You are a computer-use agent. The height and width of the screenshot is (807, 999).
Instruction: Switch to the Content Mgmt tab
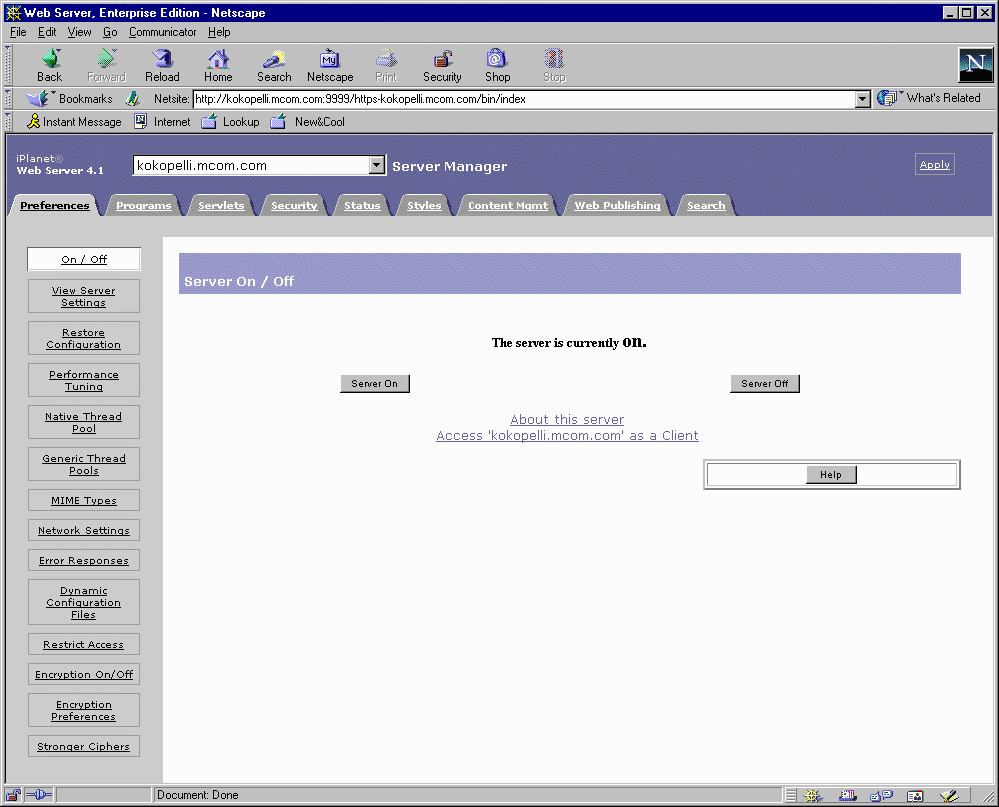point(508,205)
